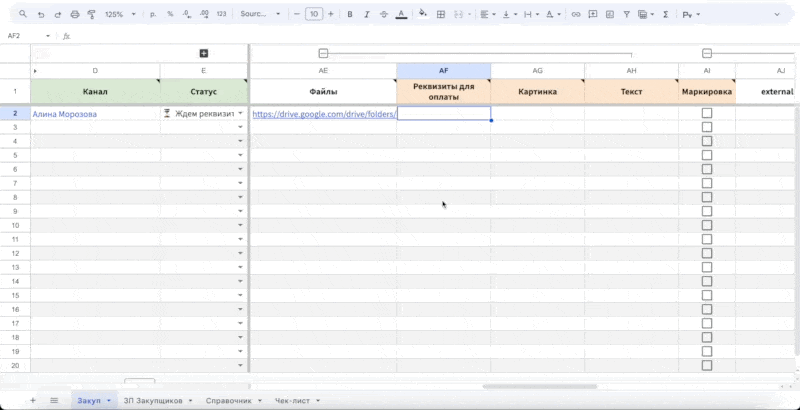Open the Google Drive folder link
Screen dimensions: 800x410
324,114
